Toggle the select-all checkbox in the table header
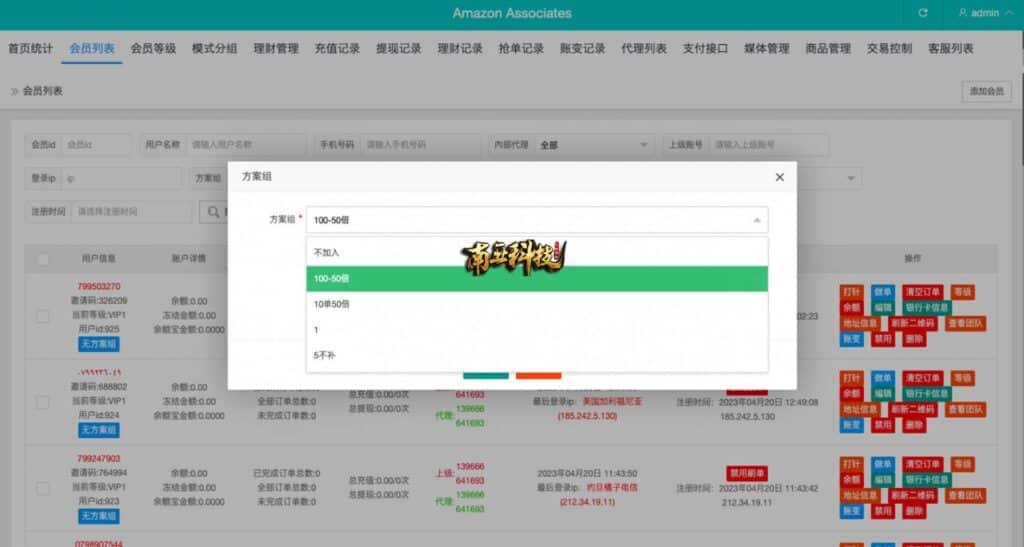 pyautogui.click(x=43, y=260)
